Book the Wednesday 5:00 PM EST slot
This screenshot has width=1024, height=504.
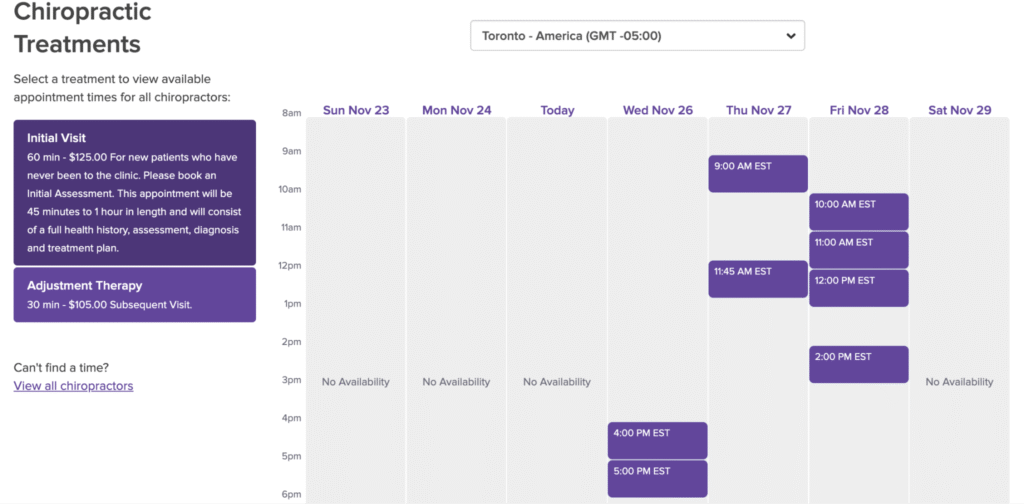[657, 479]
